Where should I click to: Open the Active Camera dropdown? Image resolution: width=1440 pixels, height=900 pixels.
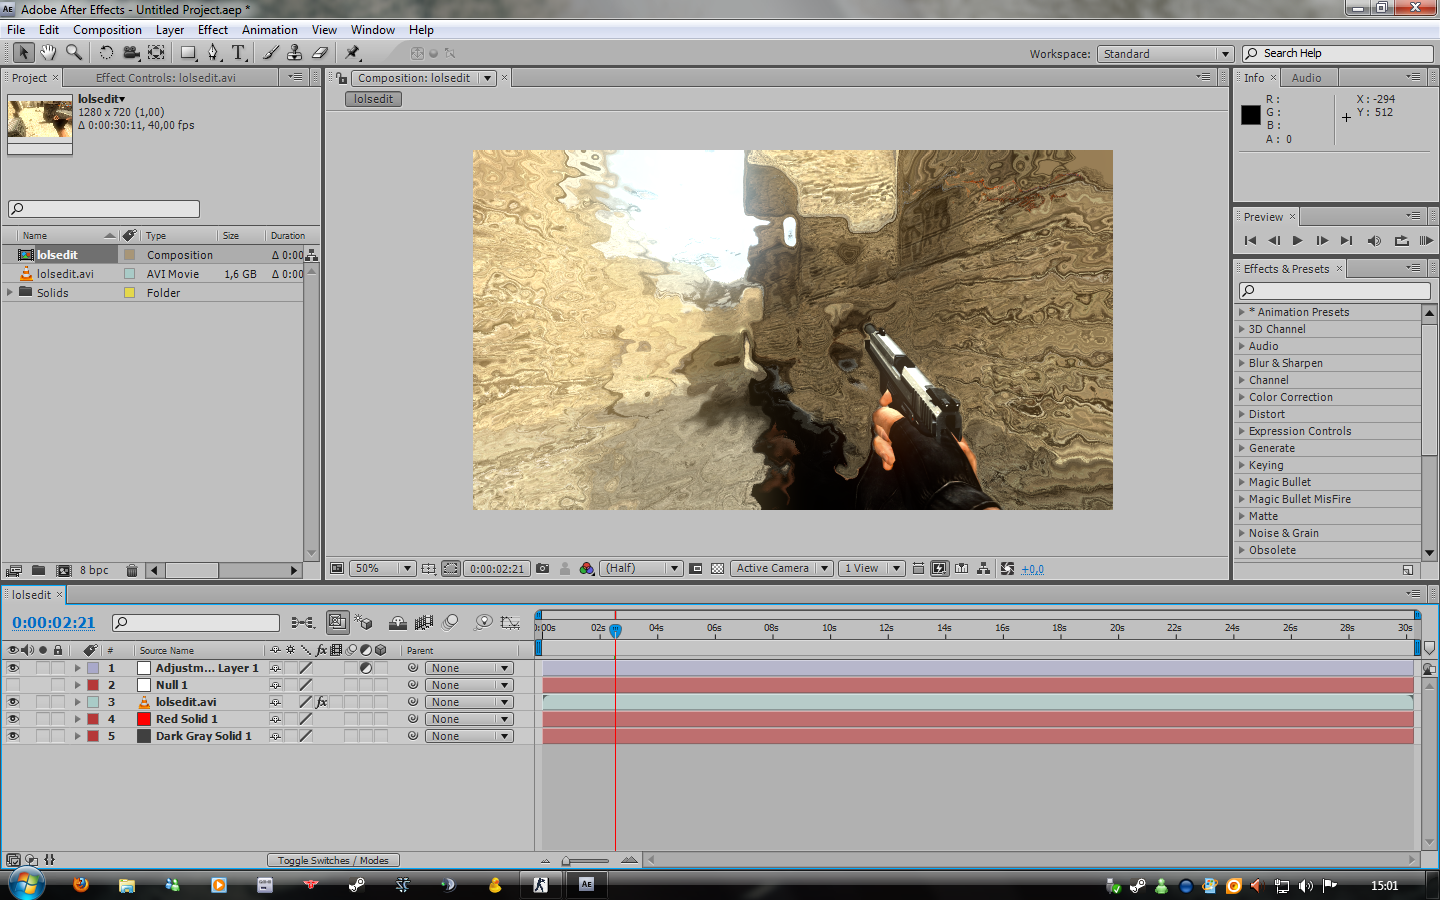781,568
